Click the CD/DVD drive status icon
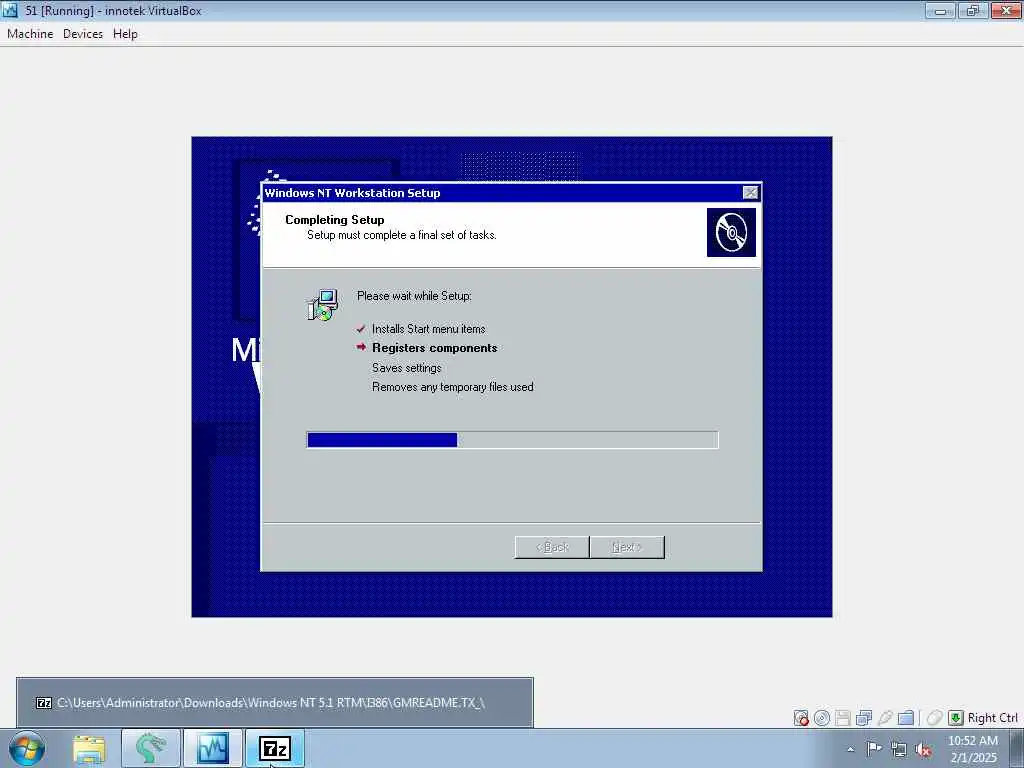The width and height of the screenshot is (1024, 768). coord(822,718)
